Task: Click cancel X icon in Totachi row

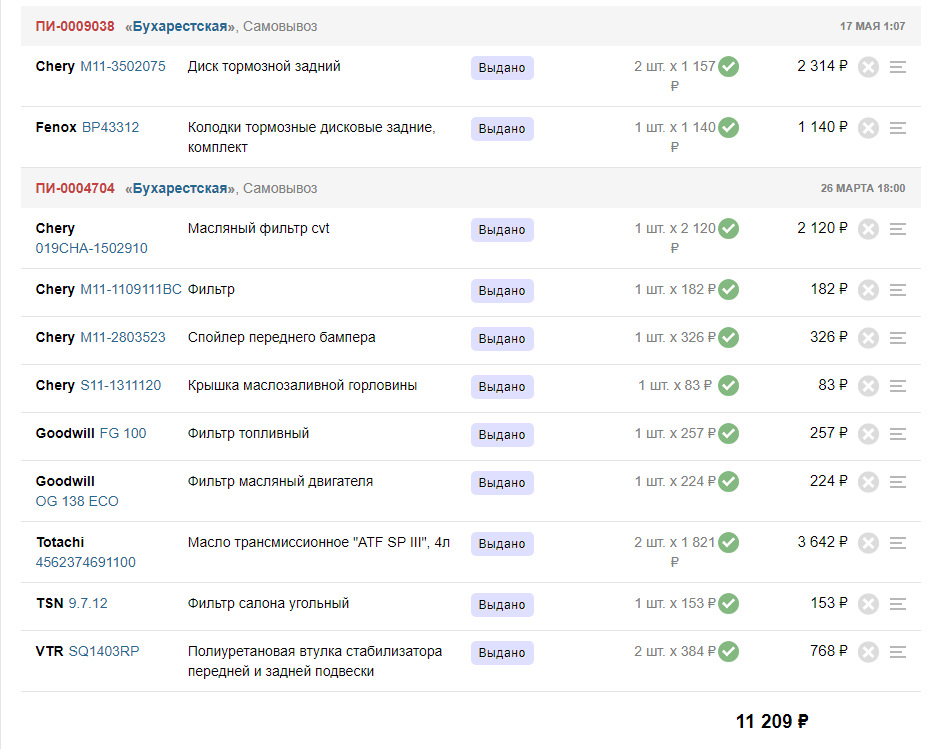Action: 868,543
